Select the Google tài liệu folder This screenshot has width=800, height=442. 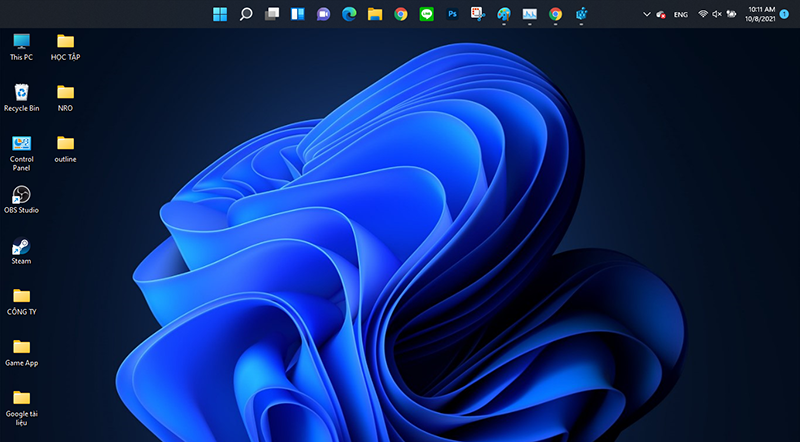21,408
